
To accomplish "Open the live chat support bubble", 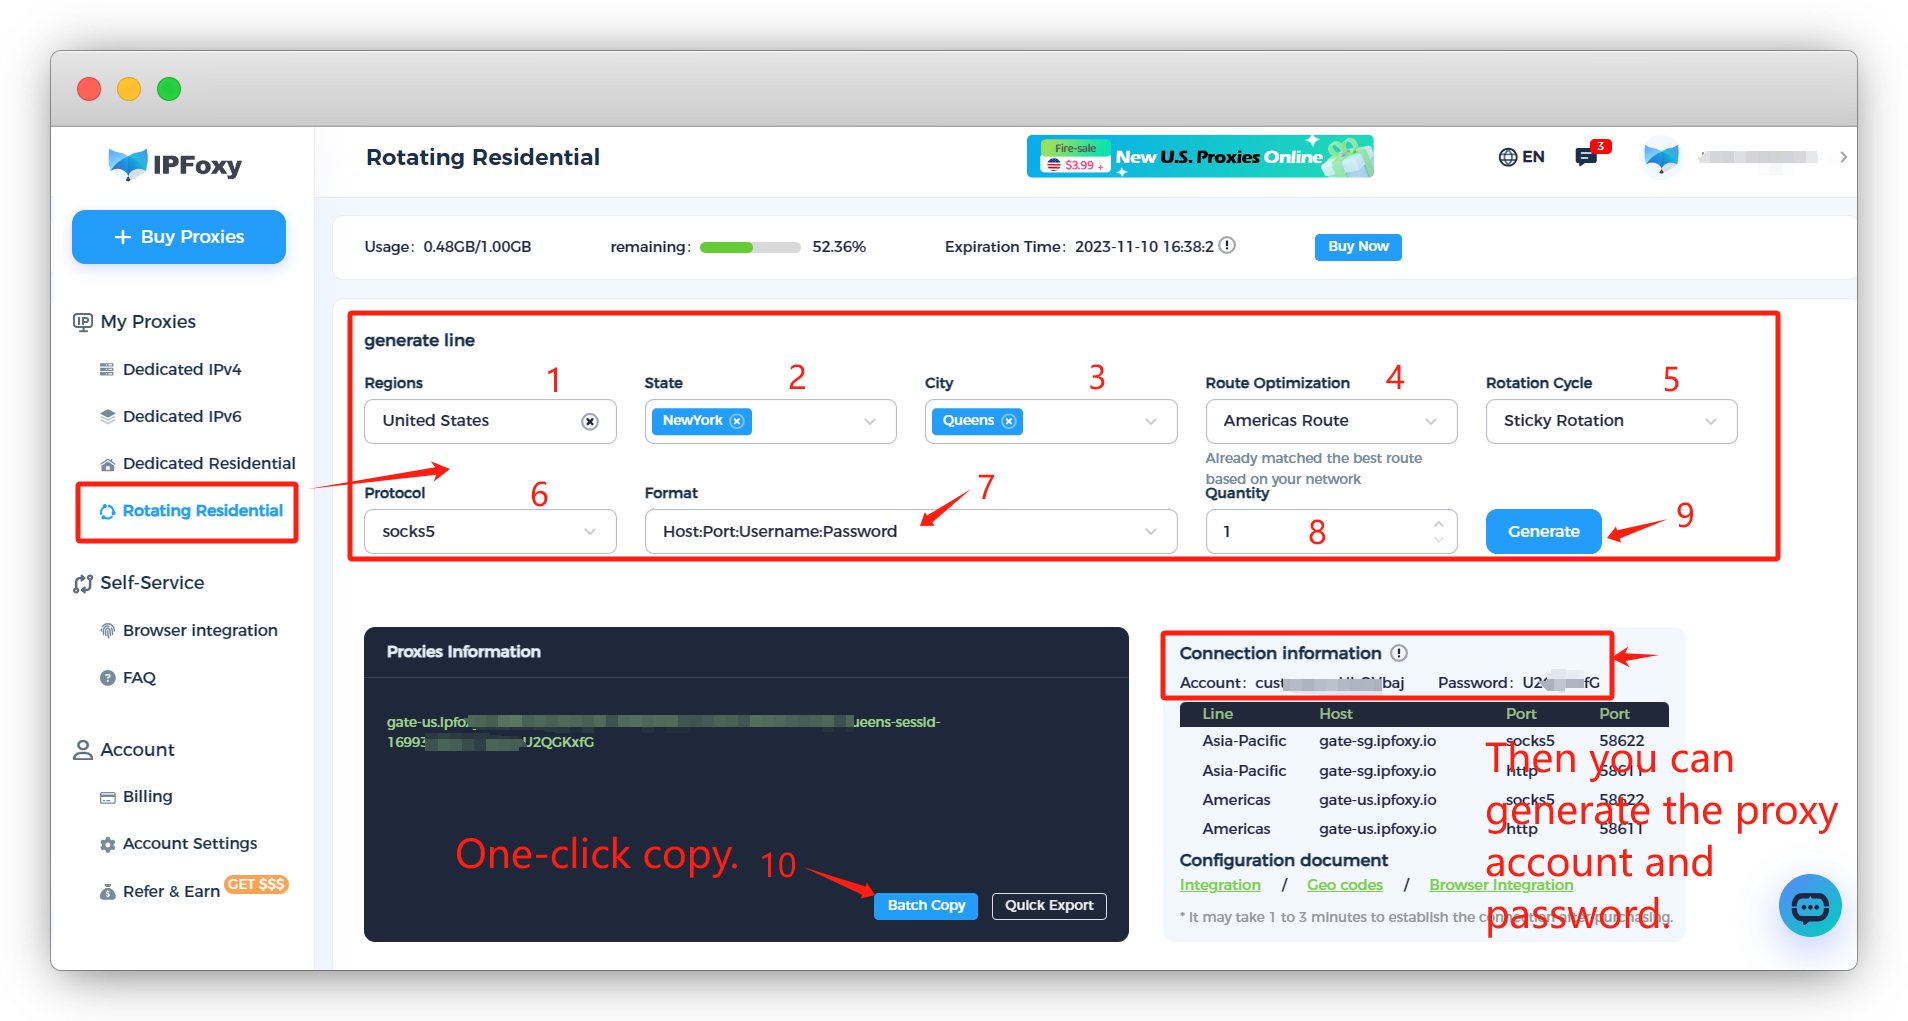I will click(1810, 905).
